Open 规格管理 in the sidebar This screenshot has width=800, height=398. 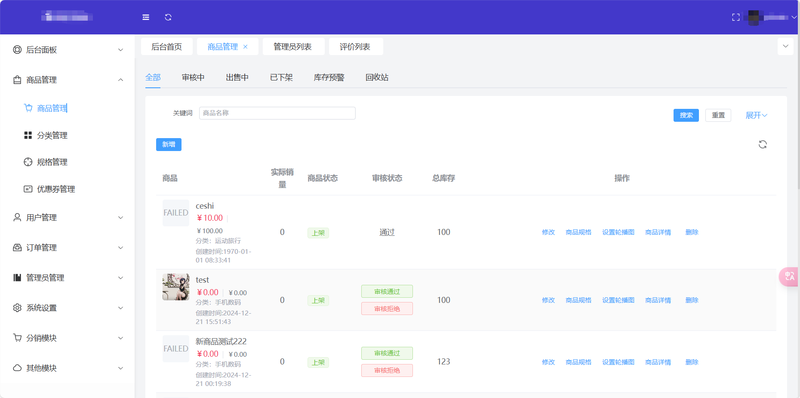52,162
